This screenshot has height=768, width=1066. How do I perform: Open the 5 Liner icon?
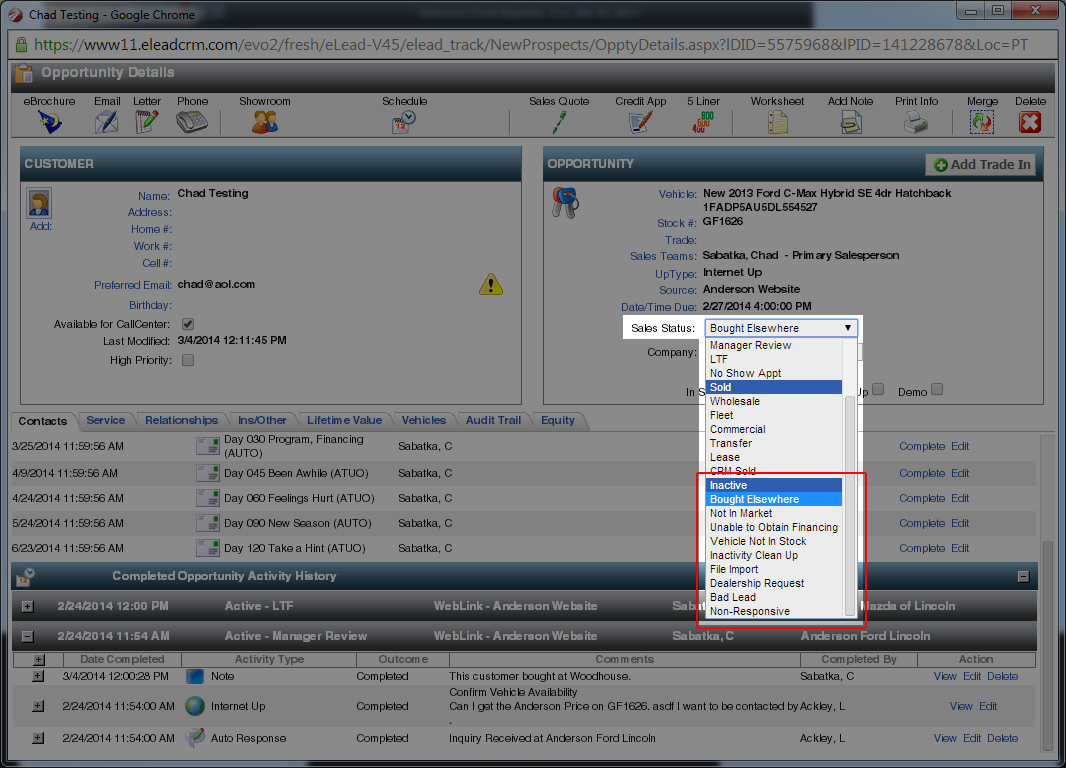pos(703,122)
